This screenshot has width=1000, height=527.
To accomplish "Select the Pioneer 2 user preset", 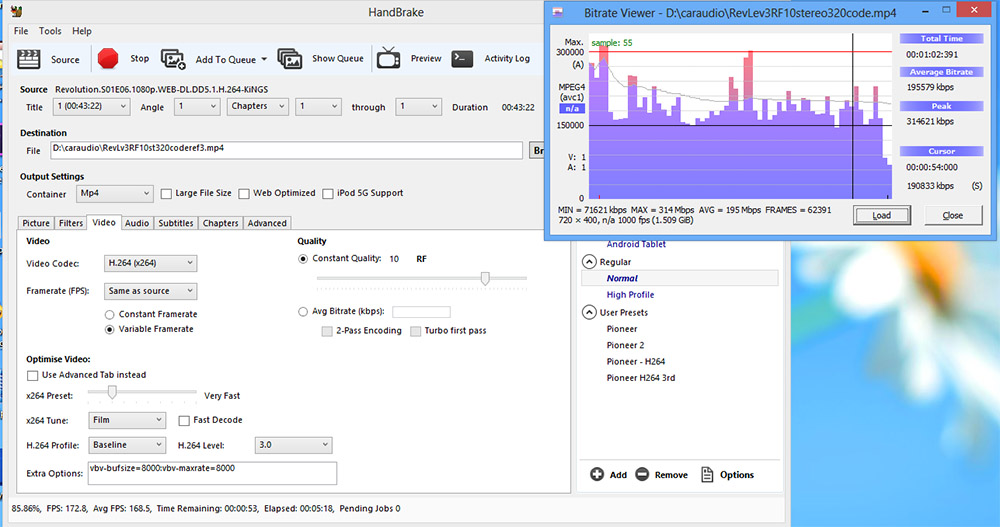I will [x=625, y=345].
